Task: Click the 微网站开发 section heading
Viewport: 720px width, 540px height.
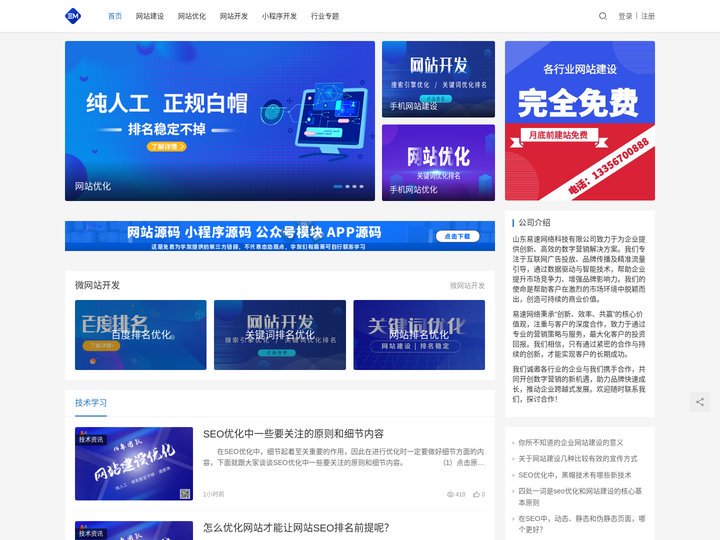Action: [x=97, y=285]
